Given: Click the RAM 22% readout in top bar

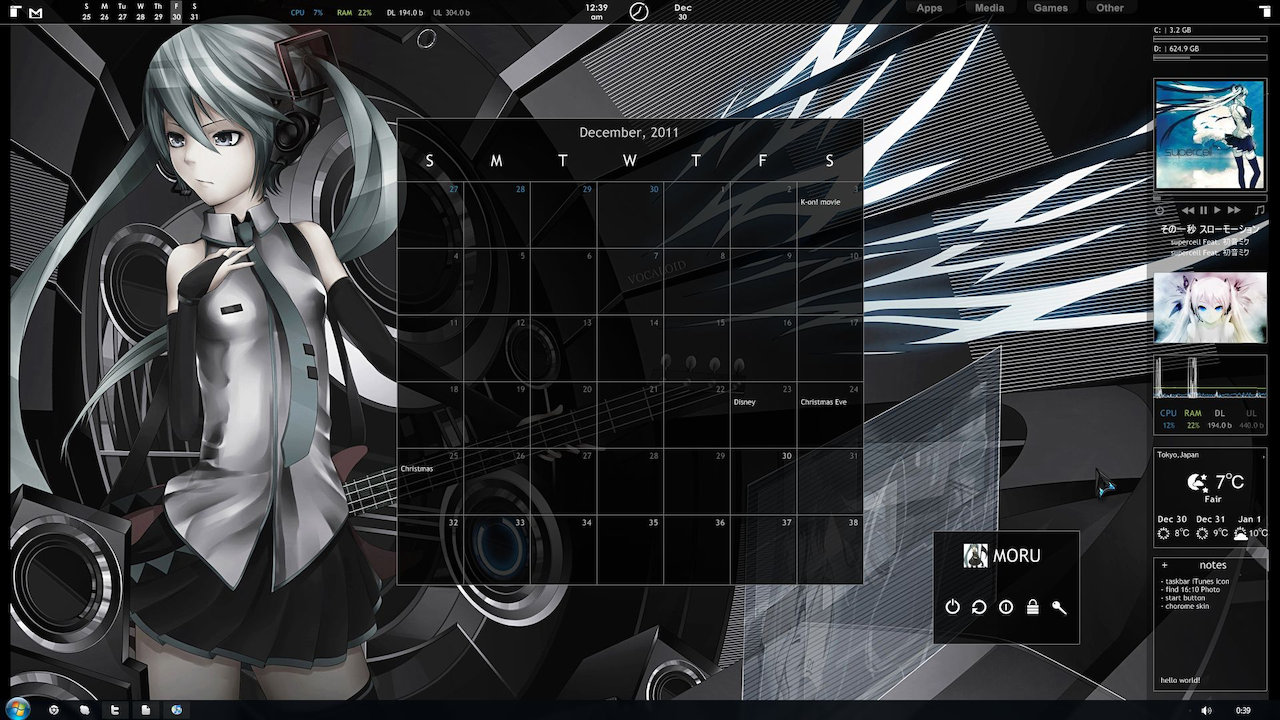Looking at the screenshot, I should click(352, 13).
